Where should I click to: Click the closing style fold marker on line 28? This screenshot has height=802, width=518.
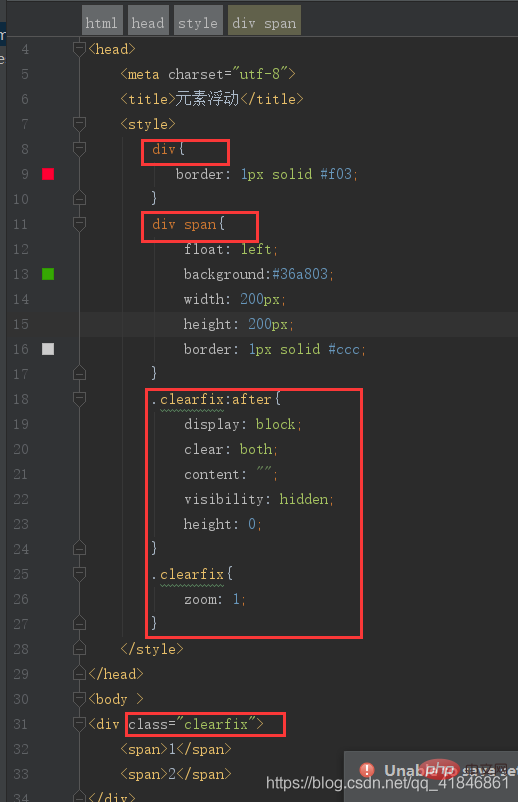(79, 649)
